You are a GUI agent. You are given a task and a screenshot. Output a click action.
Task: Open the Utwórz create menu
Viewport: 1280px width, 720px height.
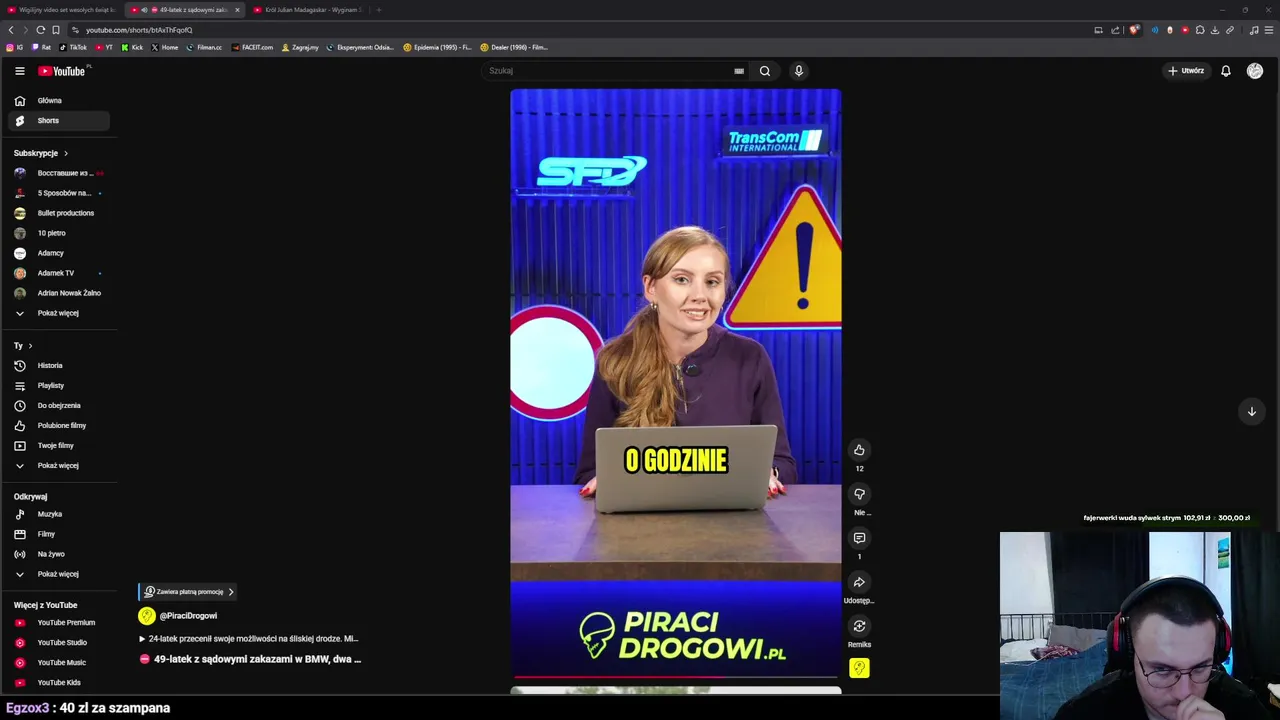[1186, 71]
